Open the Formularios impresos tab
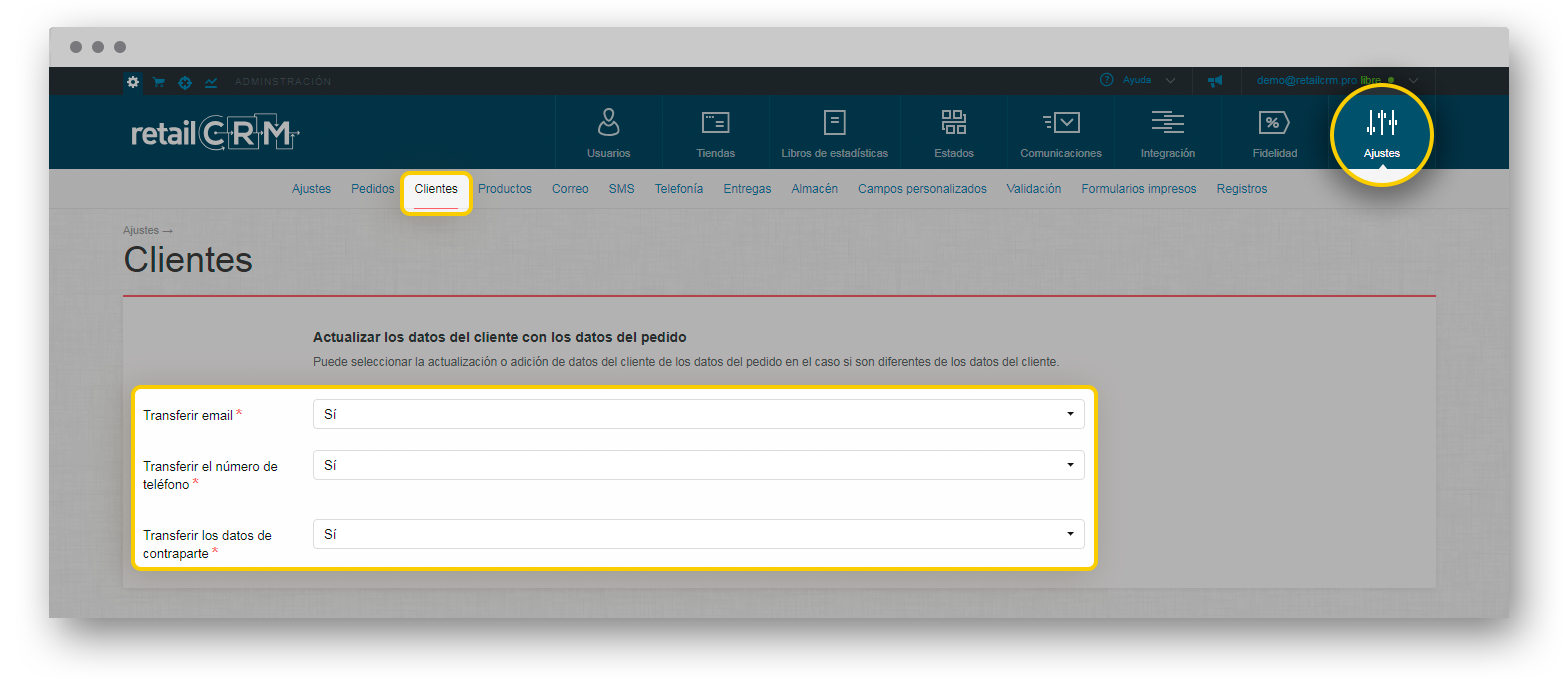The height and width of the screenshot is (679, 1563). (x=1138, y=189)
